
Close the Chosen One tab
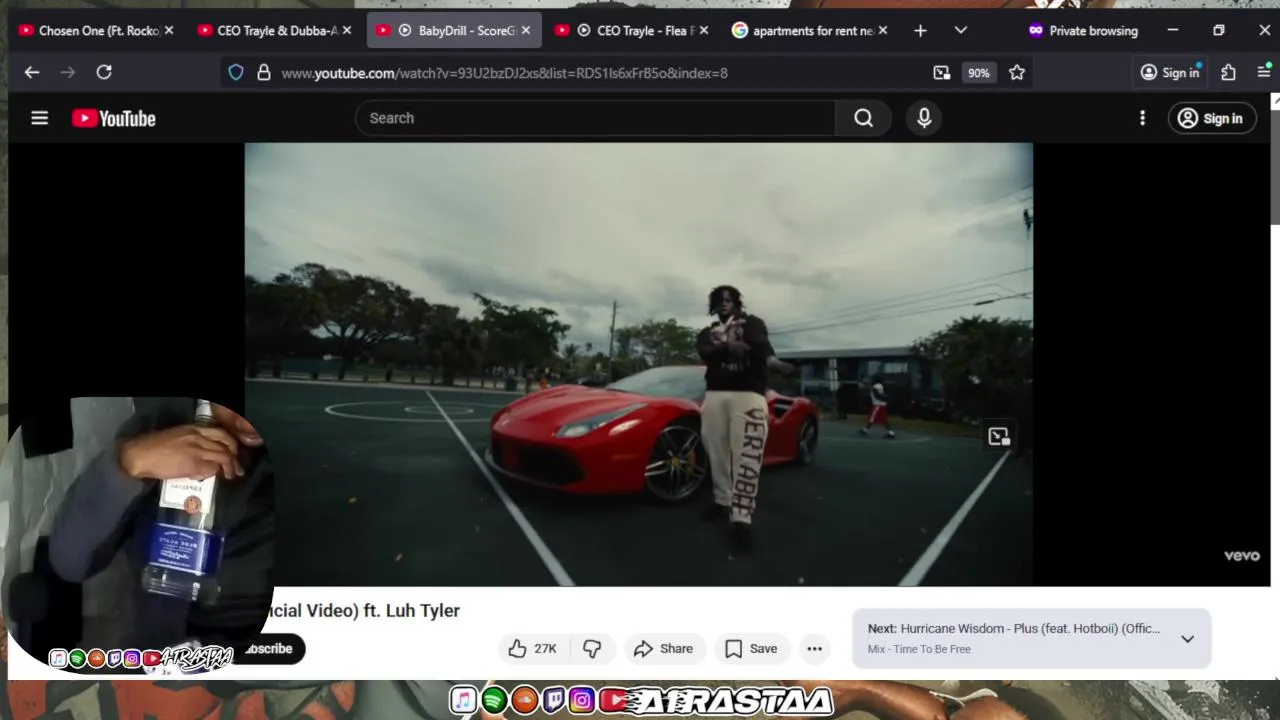click(168, 31)
